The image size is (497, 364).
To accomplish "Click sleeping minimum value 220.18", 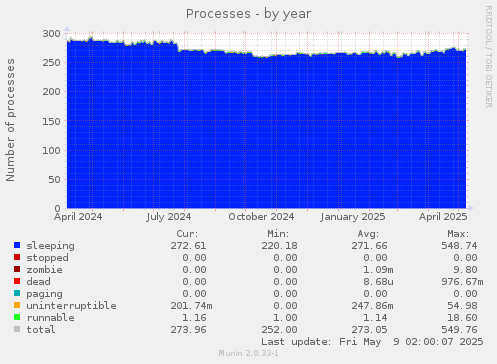I will pos(279,246).
